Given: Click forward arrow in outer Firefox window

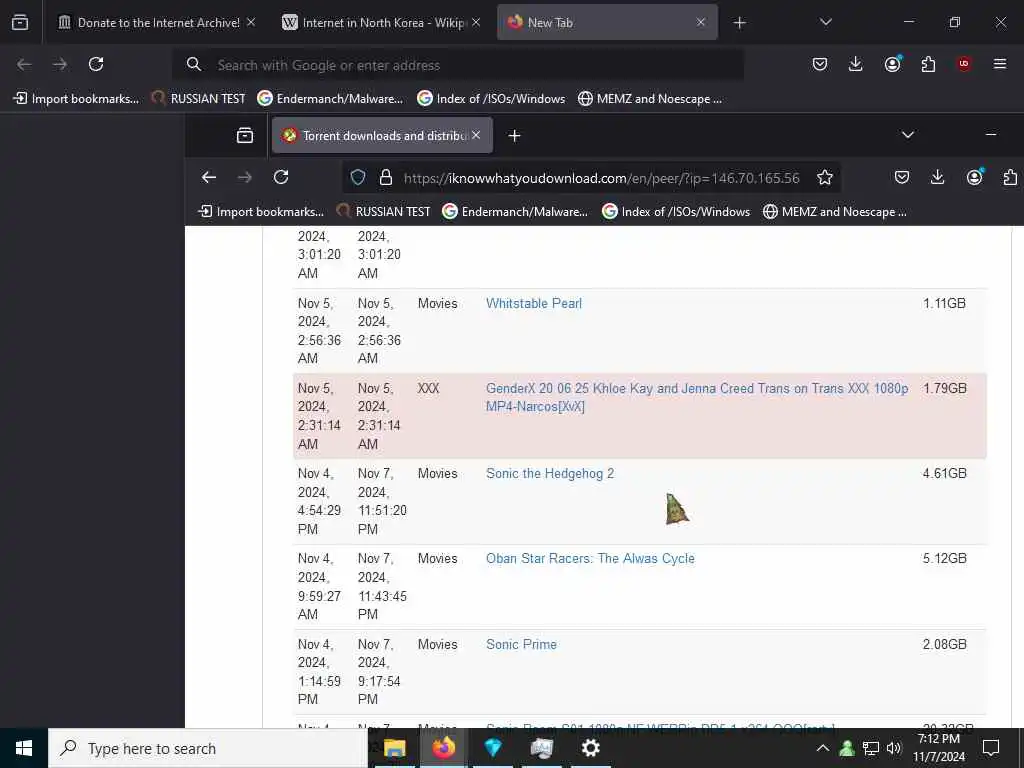Looking at the screenshot, I should [60, 64].
